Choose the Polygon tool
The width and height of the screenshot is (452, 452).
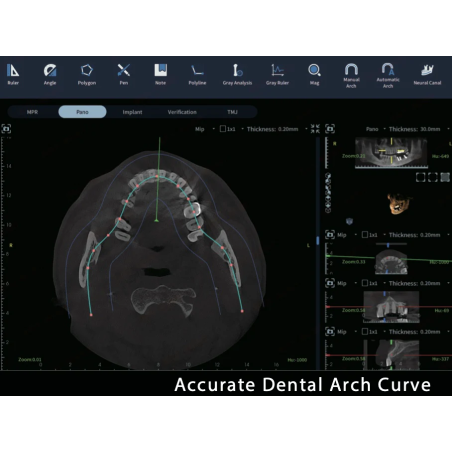tap(87, 74)
